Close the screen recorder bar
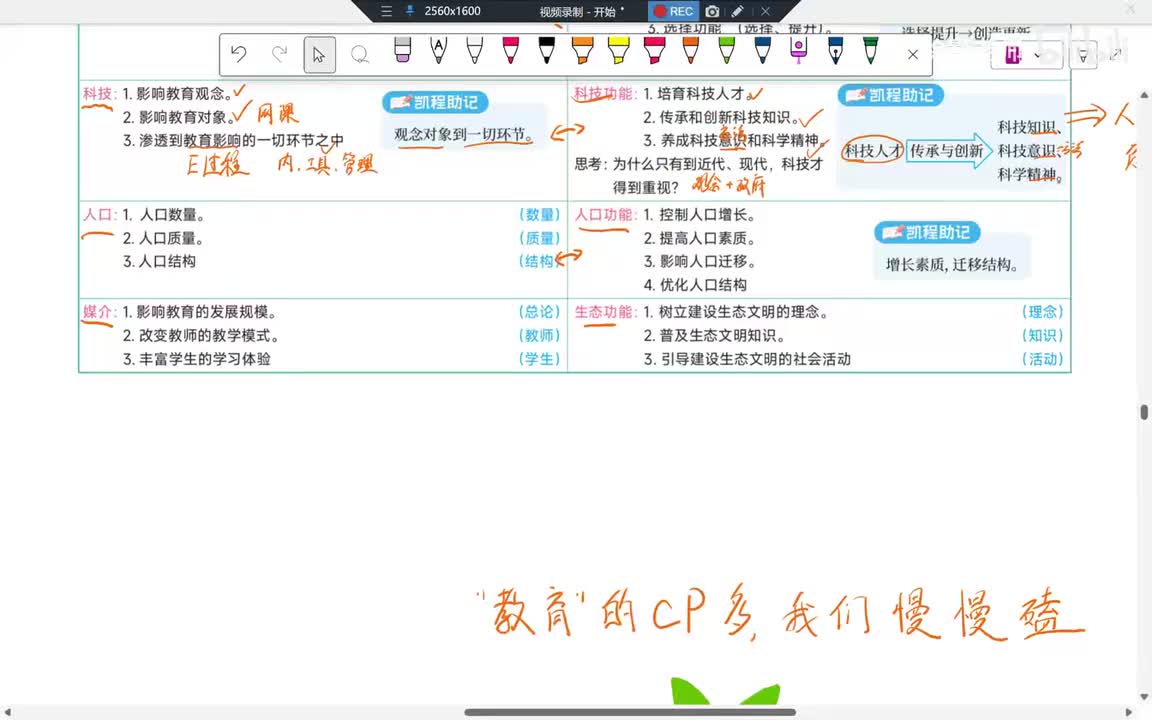 pos(765,11)
